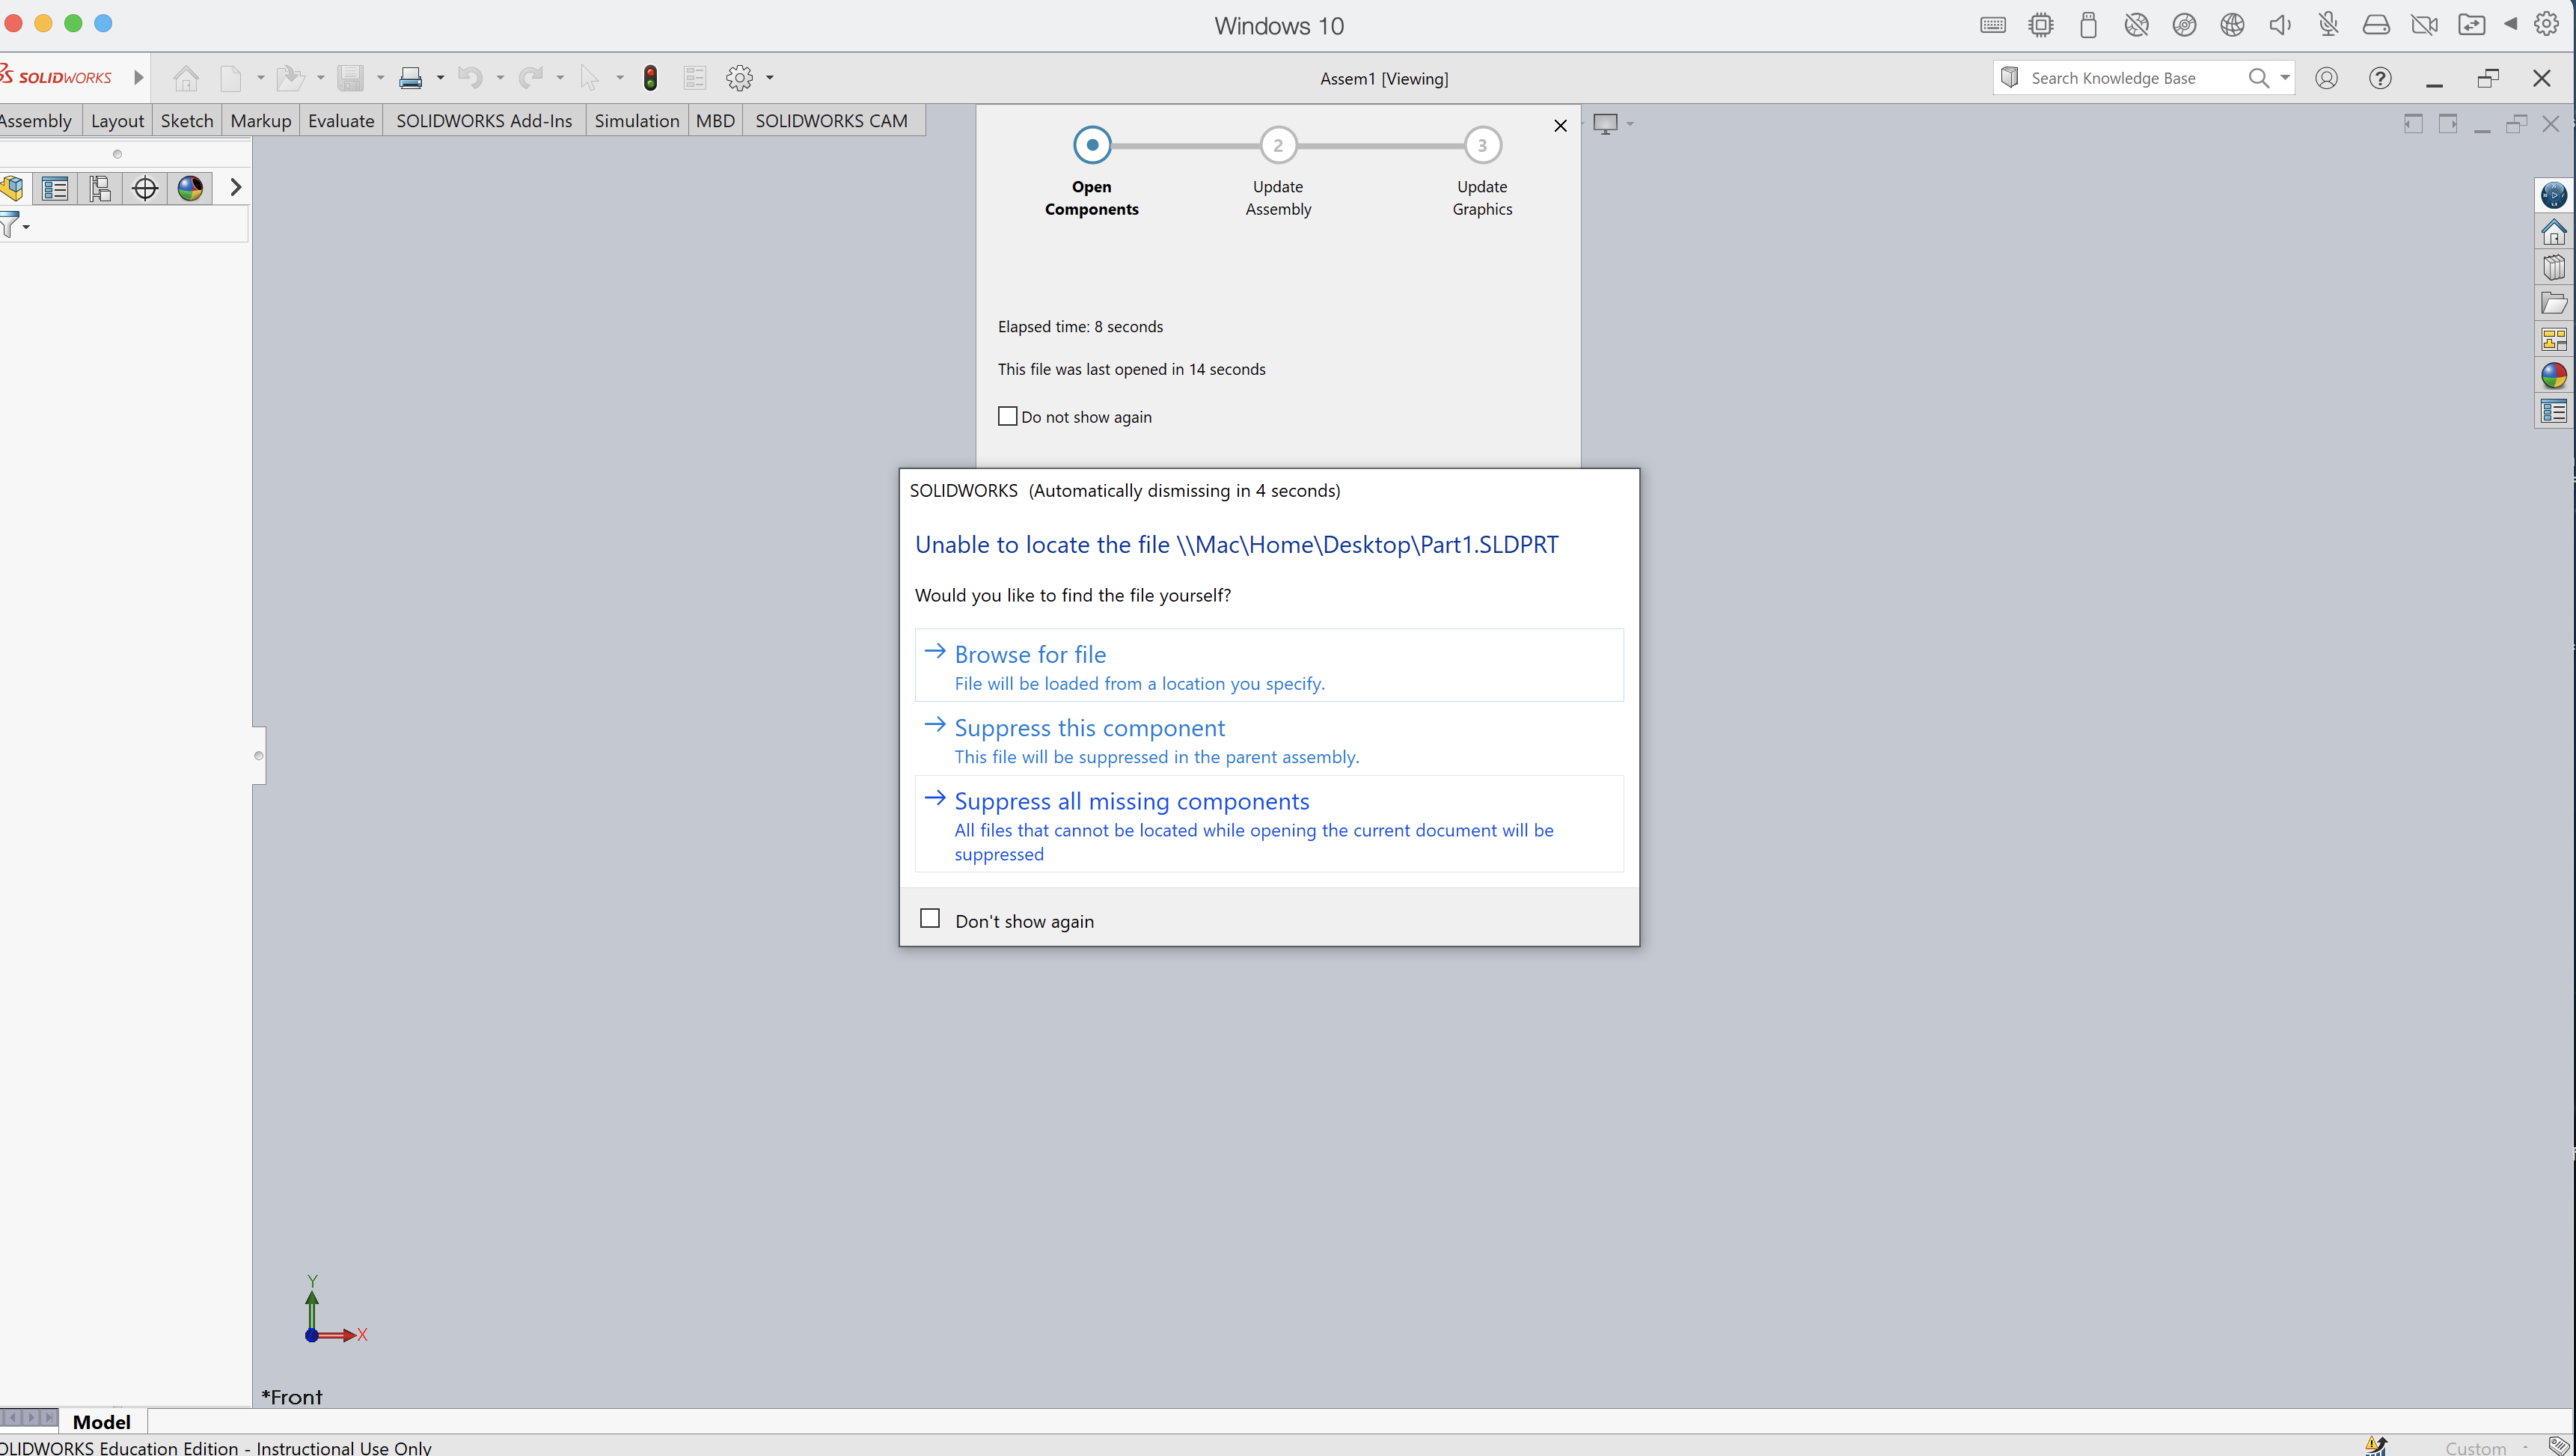Choose Suppress all missing components
Screen dimensions: 2576x1456
point(1269,824)
